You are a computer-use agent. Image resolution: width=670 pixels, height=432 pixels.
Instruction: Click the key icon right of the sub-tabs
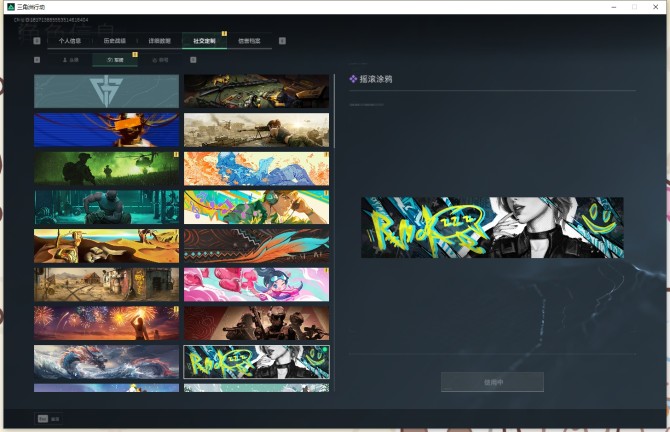click(193, 60)
